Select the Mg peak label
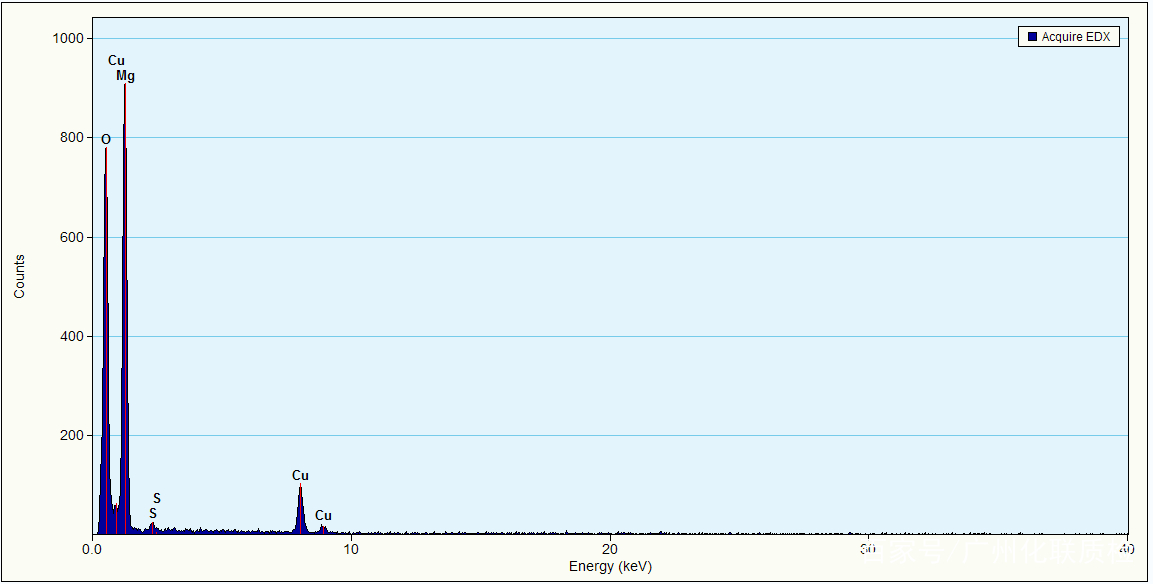The height and width of the screenshot is (584, 1153). [125, 76]
